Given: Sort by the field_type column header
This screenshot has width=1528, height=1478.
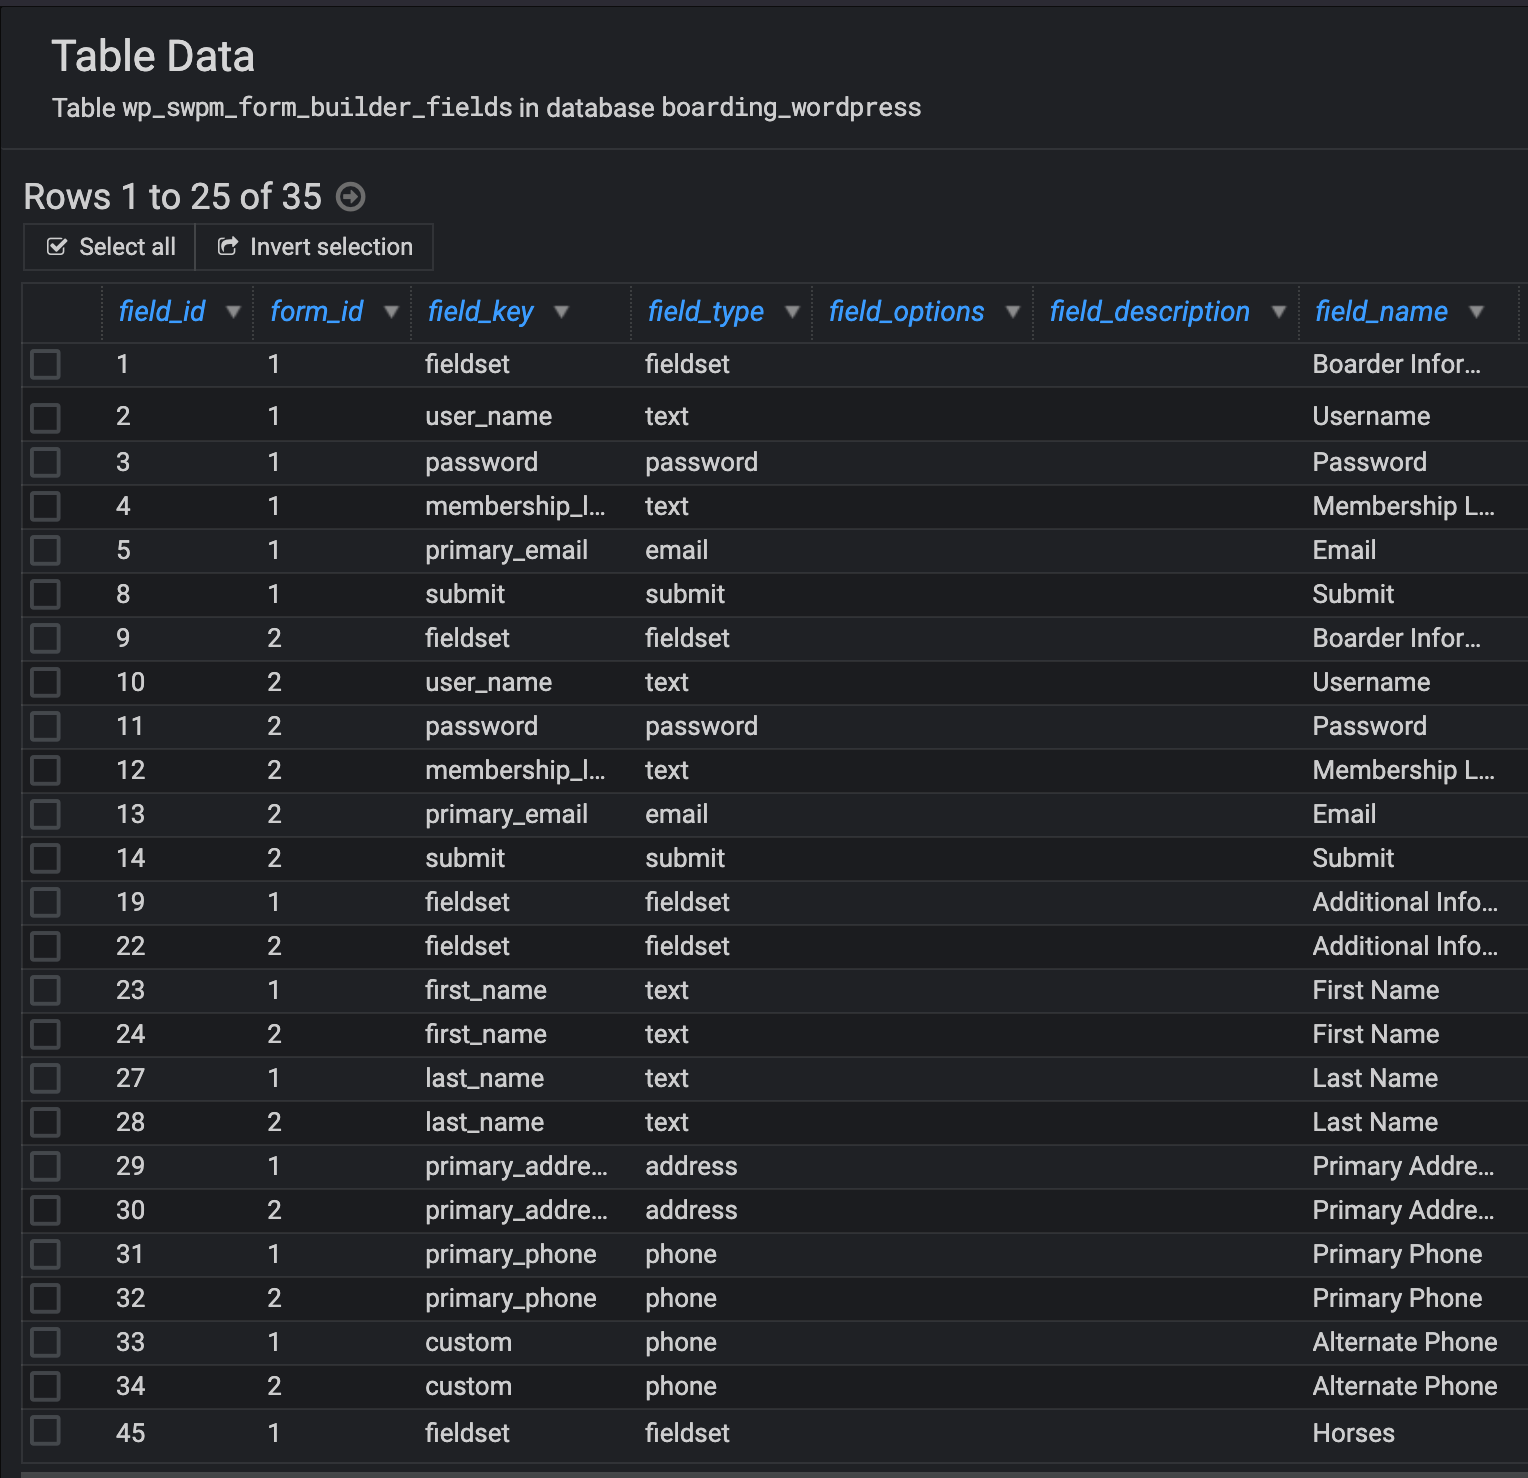Looking at the screenshot, I should point(705,312).
